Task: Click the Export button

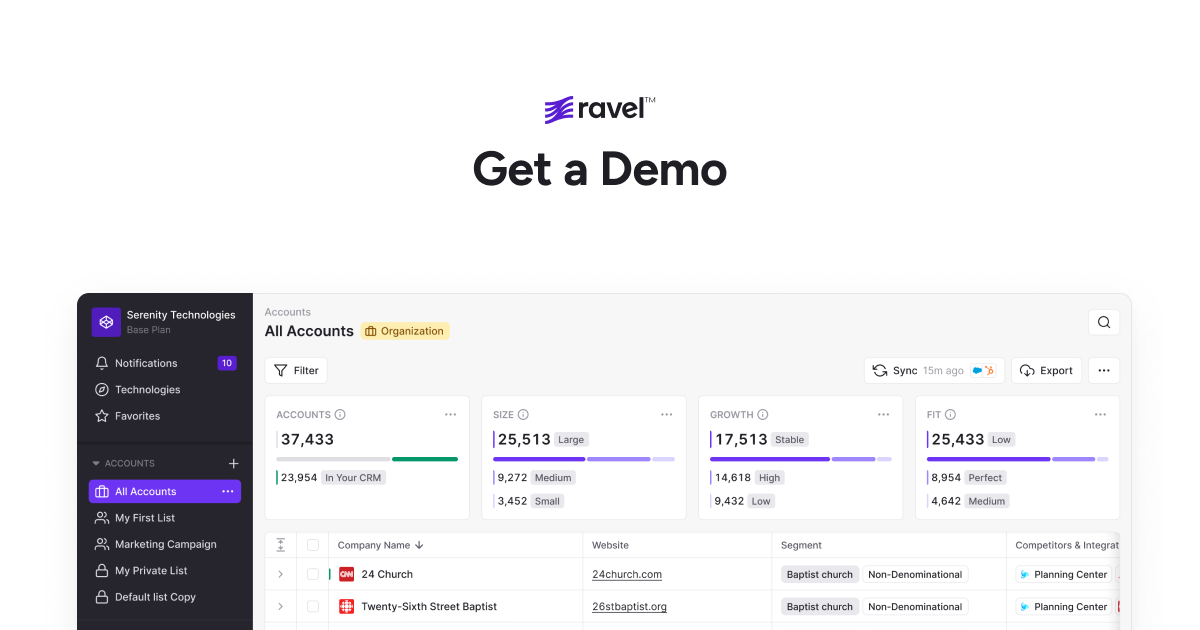Action: tap(1046, 370)
